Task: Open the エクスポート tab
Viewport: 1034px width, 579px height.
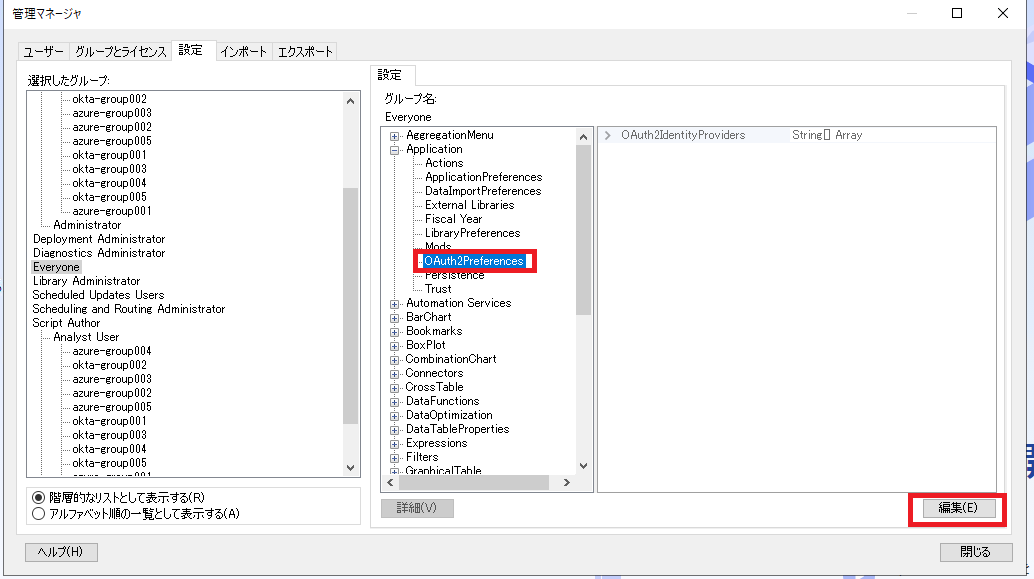Action: click(305, 51)
